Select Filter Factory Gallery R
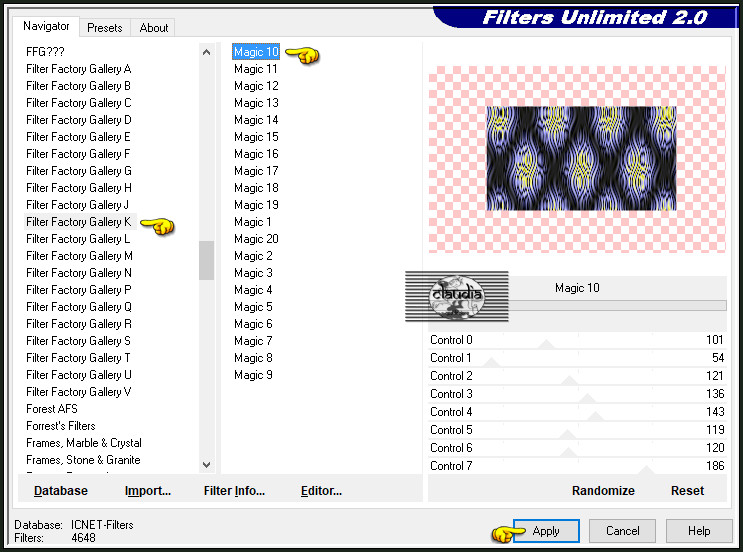Viewport: 743px width, 552px height. click(79, 324)
